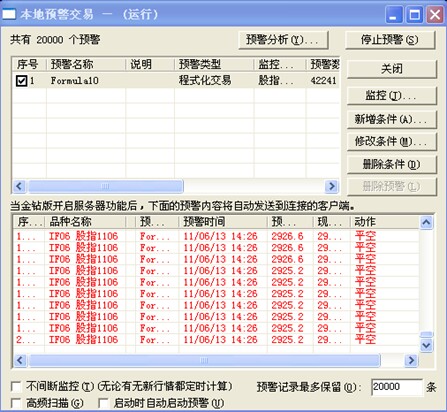
Task: Click the 预警时间 column header in log
Action: (x=223, y=222)
